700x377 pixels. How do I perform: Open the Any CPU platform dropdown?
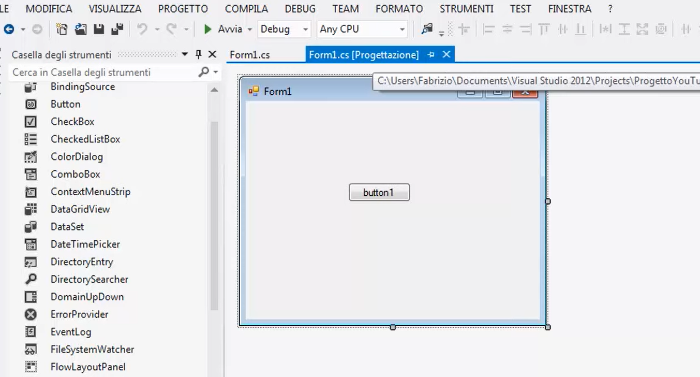tap(362, 29)
